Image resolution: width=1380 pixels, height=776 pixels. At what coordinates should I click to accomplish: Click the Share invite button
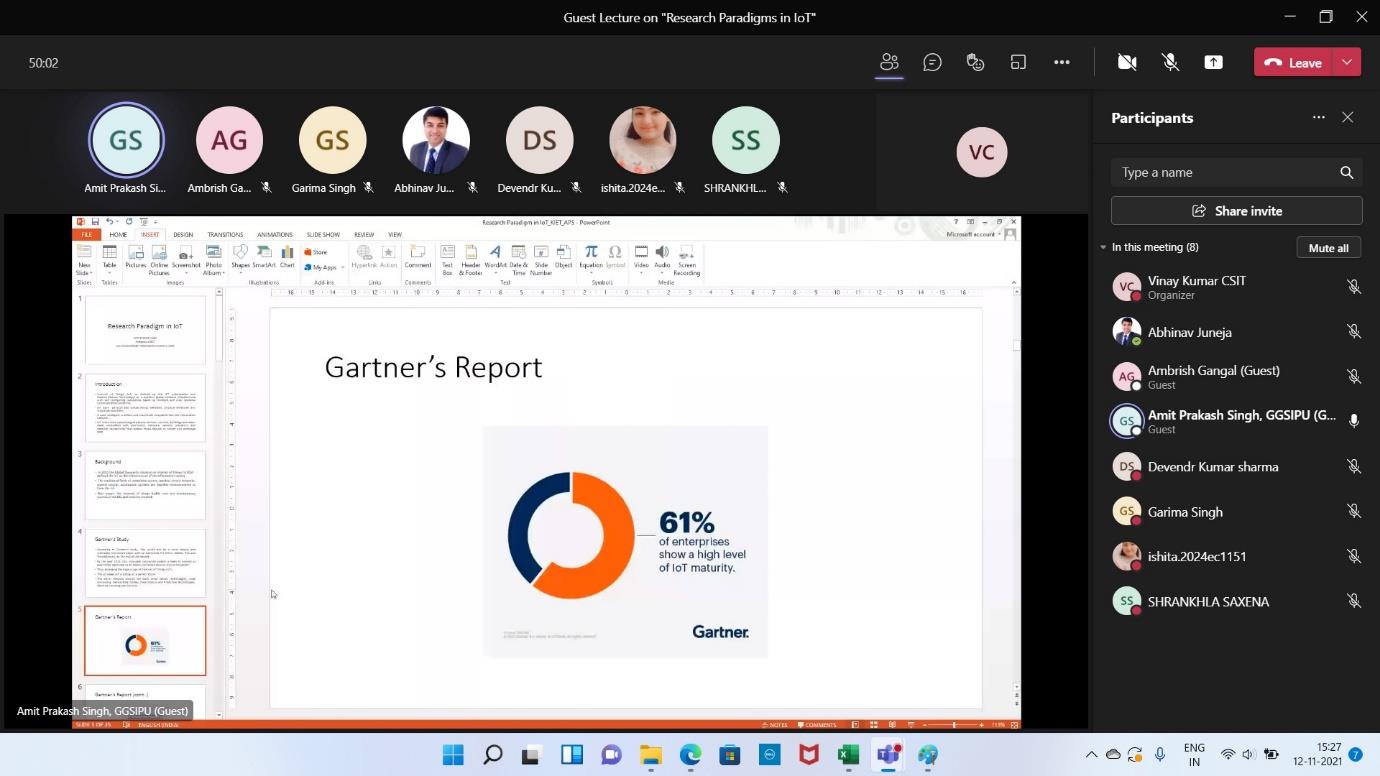[x=1236, y=211]
